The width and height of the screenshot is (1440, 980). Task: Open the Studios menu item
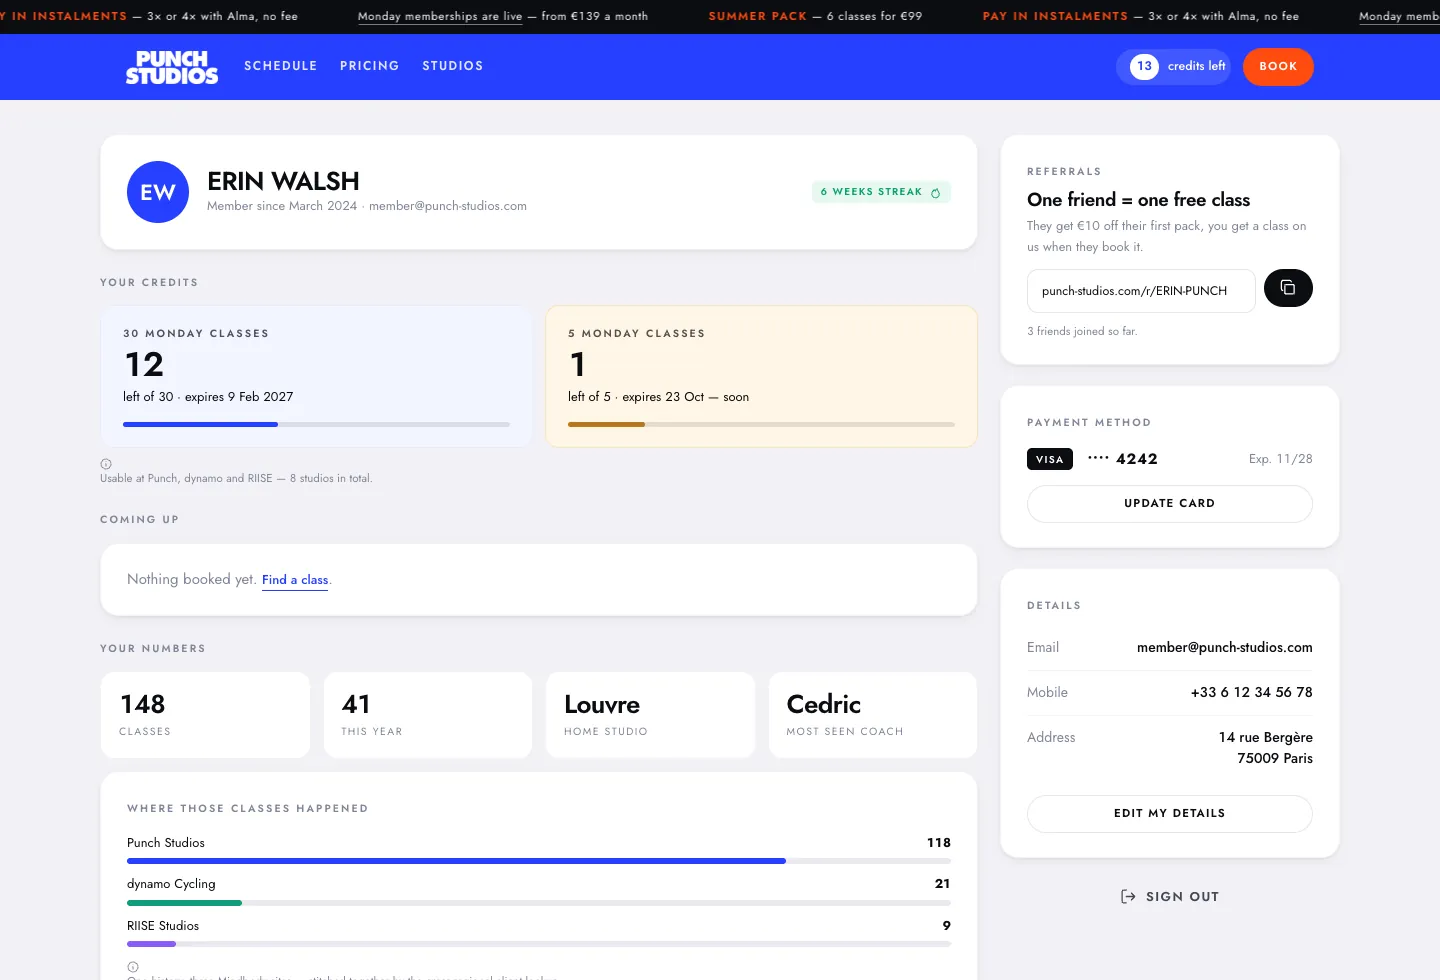(x=453, y=66)
